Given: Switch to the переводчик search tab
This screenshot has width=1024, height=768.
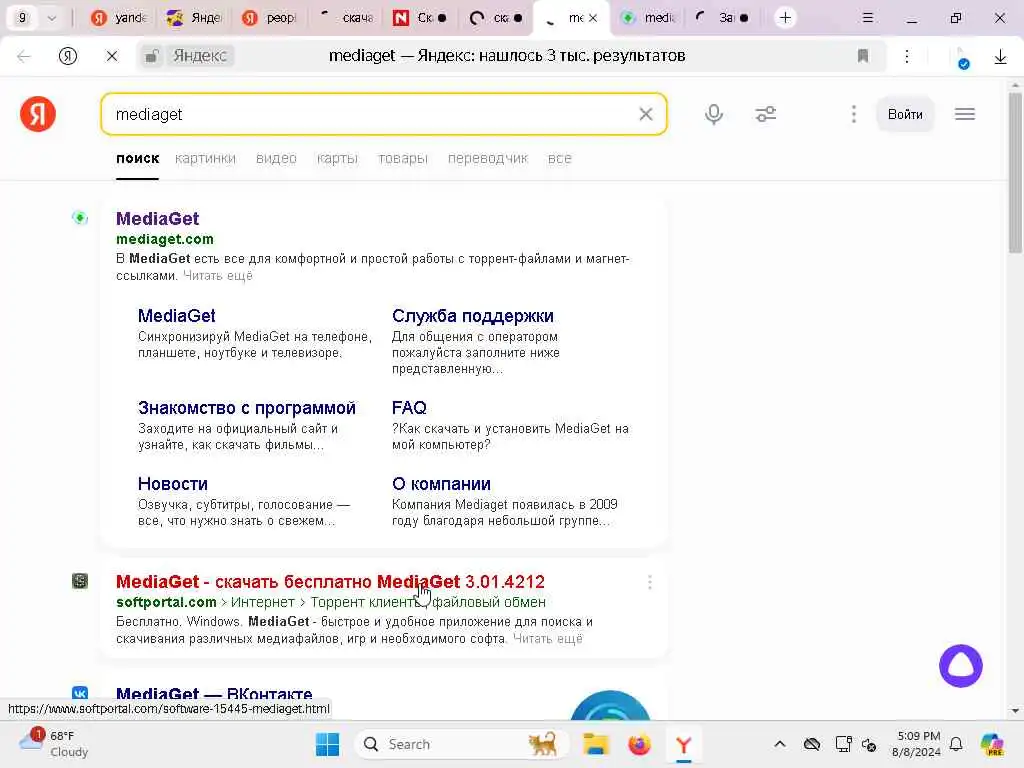Looking at the screenshot, I should (x=487, y=158).
